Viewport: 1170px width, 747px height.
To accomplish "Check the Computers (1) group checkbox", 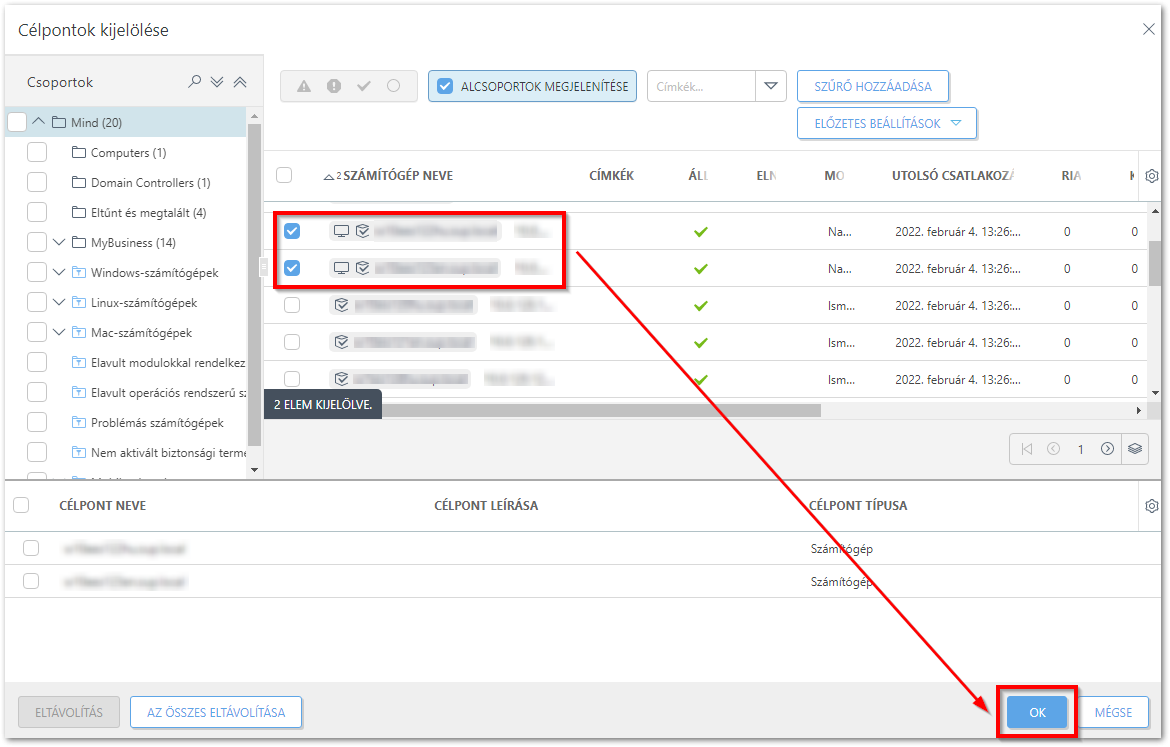I will [x=36, y=153].
